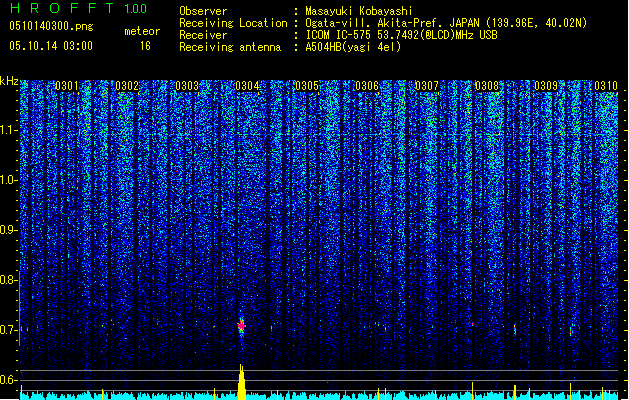Click the Receiving Location text Ogata-vill. Akita-Pref.
Screen dimensions: 629x400
(375, 23)
